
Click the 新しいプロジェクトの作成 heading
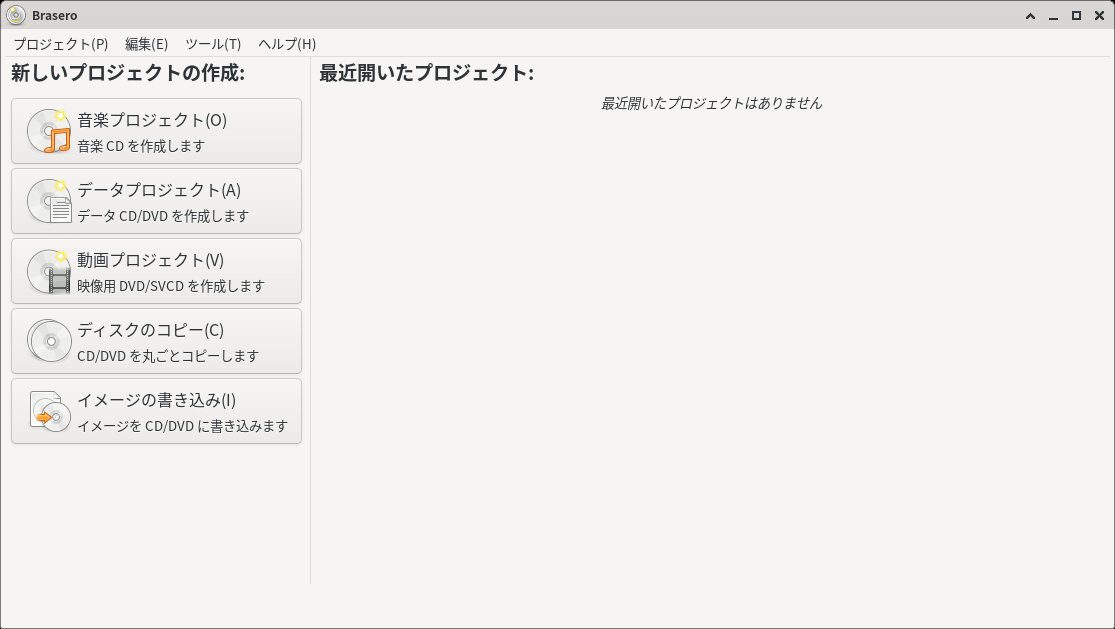128,72
